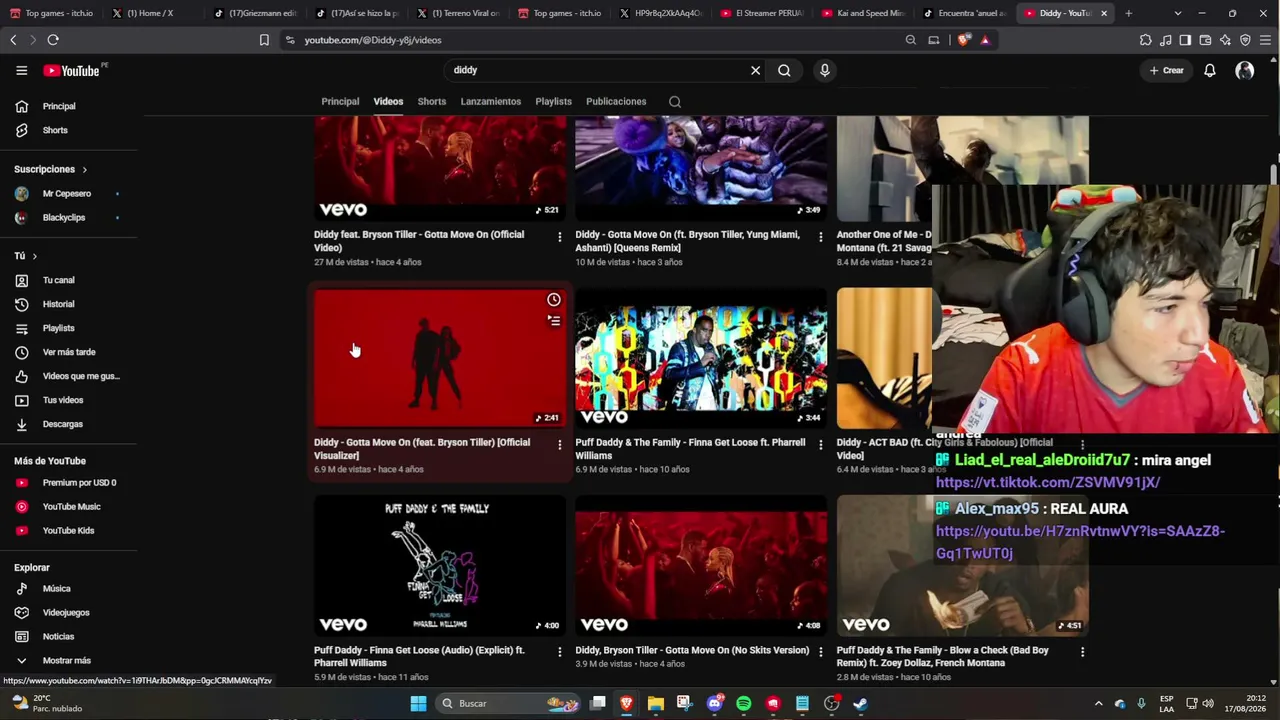
Task: Open options for Gotta Move On Official Visualizer
Action: pyautogui.click(x=559, y=444)
